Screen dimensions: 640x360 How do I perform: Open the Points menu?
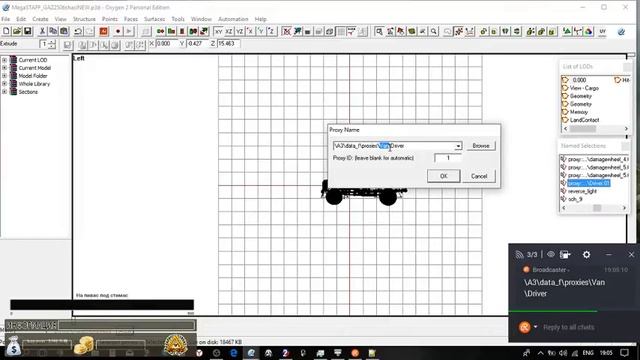[110, 19]
